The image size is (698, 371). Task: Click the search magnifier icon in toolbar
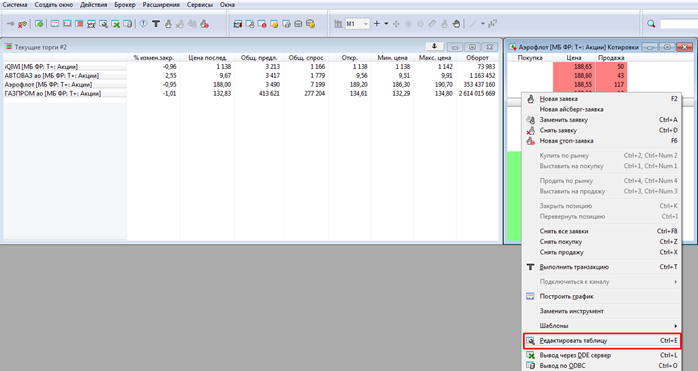[651, 24]
